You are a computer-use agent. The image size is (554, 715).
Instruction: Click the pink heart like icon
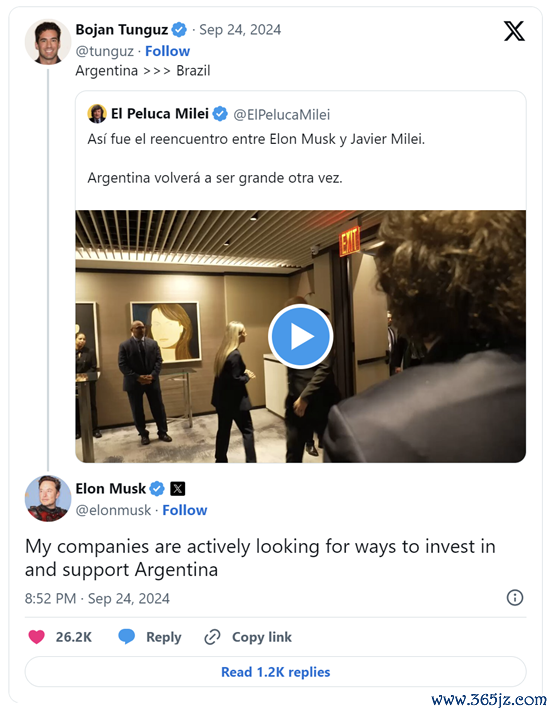pos(36,637)
